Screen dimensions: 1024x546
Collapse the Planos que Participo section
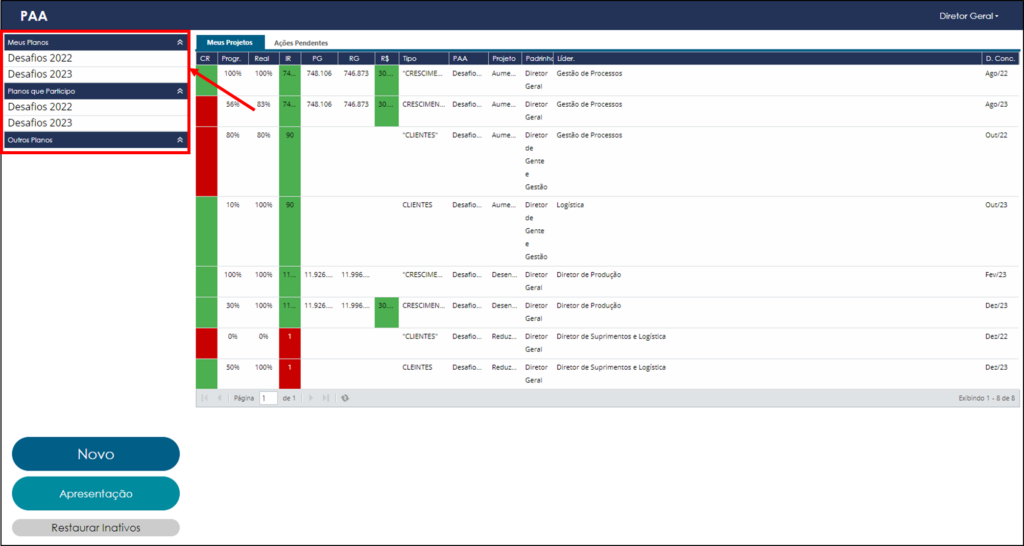click(x=180, y=91)
